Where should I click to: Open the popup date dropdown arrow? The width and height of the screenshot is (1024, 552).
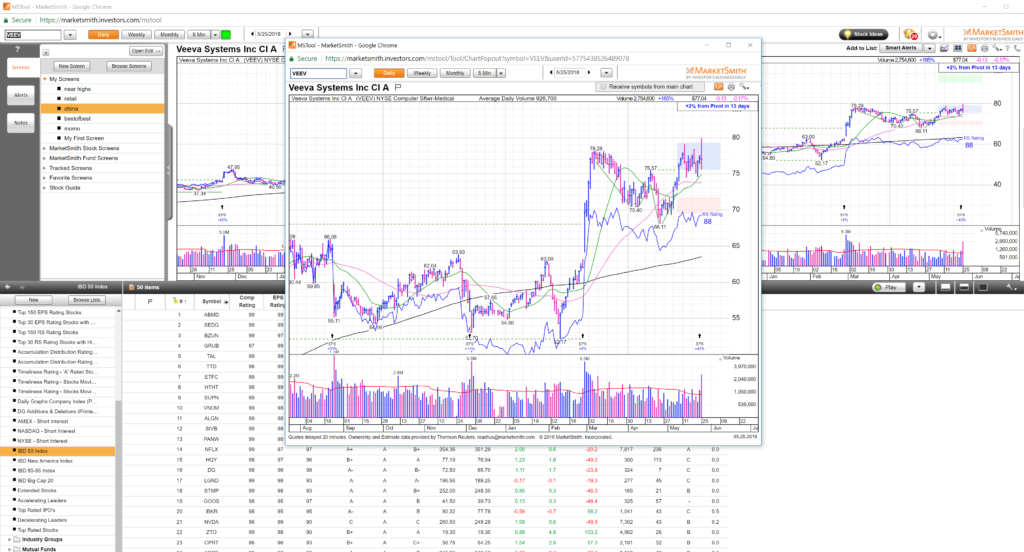tap(606, 73)
